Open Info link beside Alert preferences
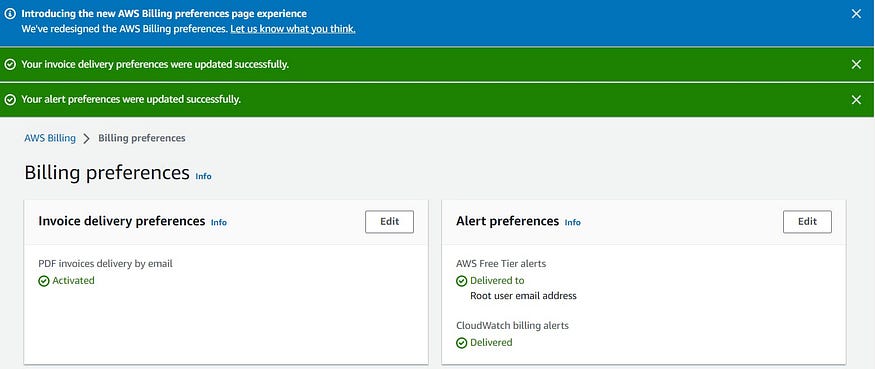 (573, 222)
